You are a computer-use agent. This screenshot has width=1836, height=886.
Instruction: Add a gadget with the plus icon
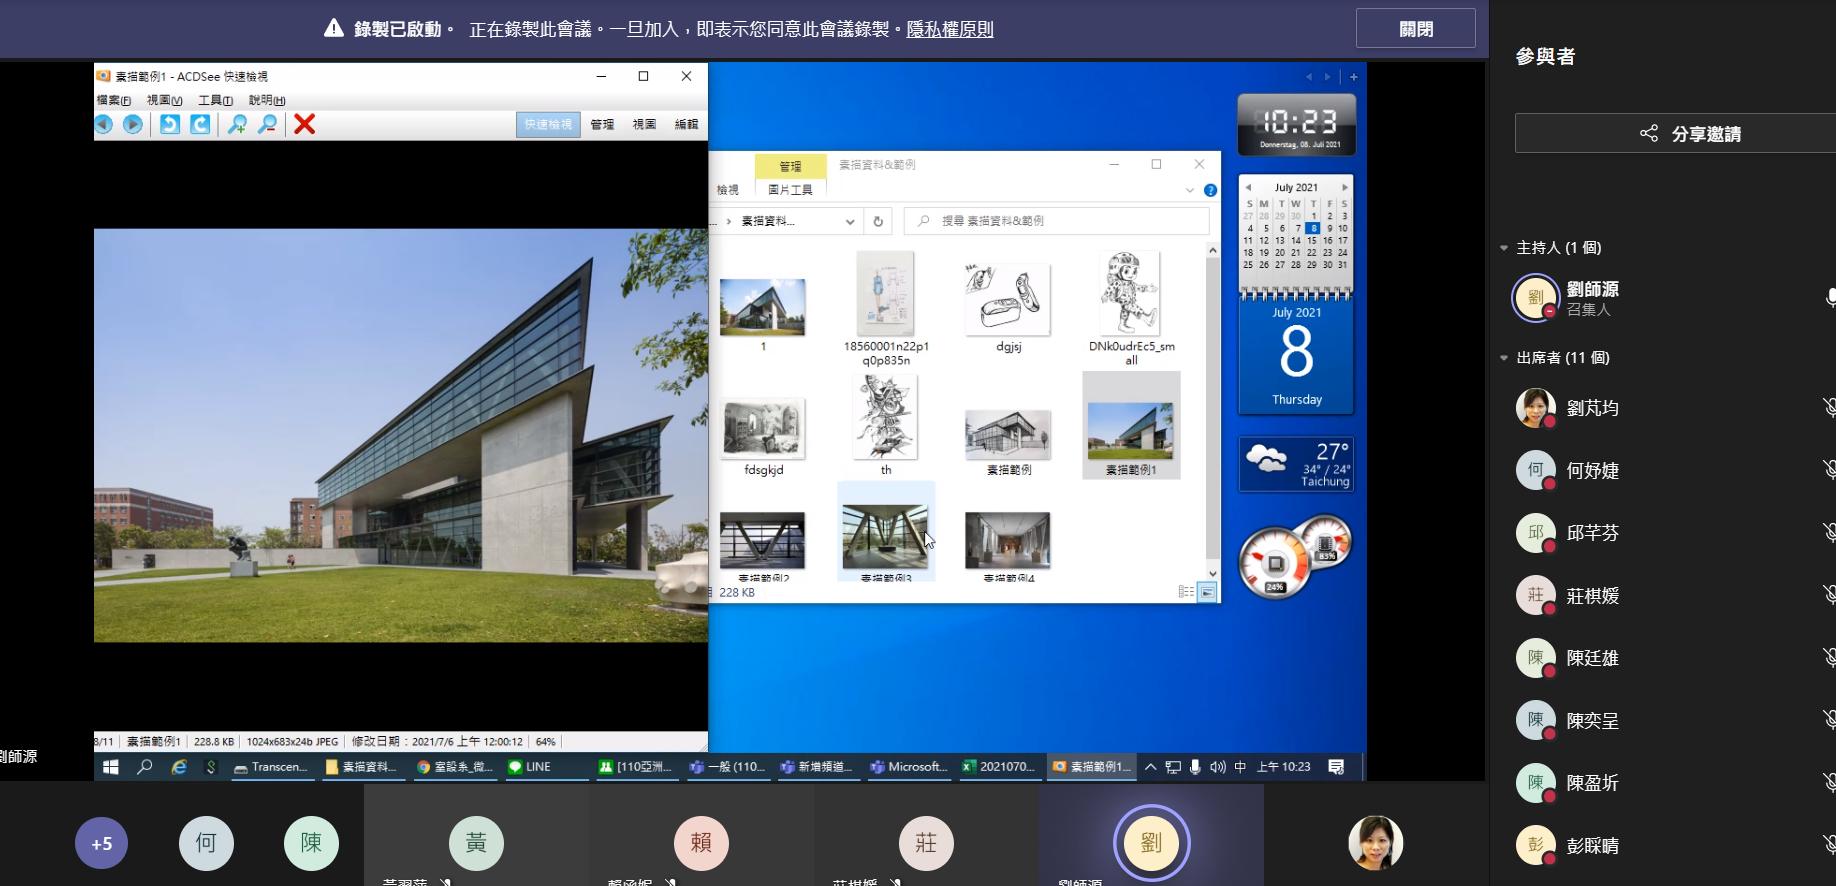pyautogui.click(x=1353, y=77)
